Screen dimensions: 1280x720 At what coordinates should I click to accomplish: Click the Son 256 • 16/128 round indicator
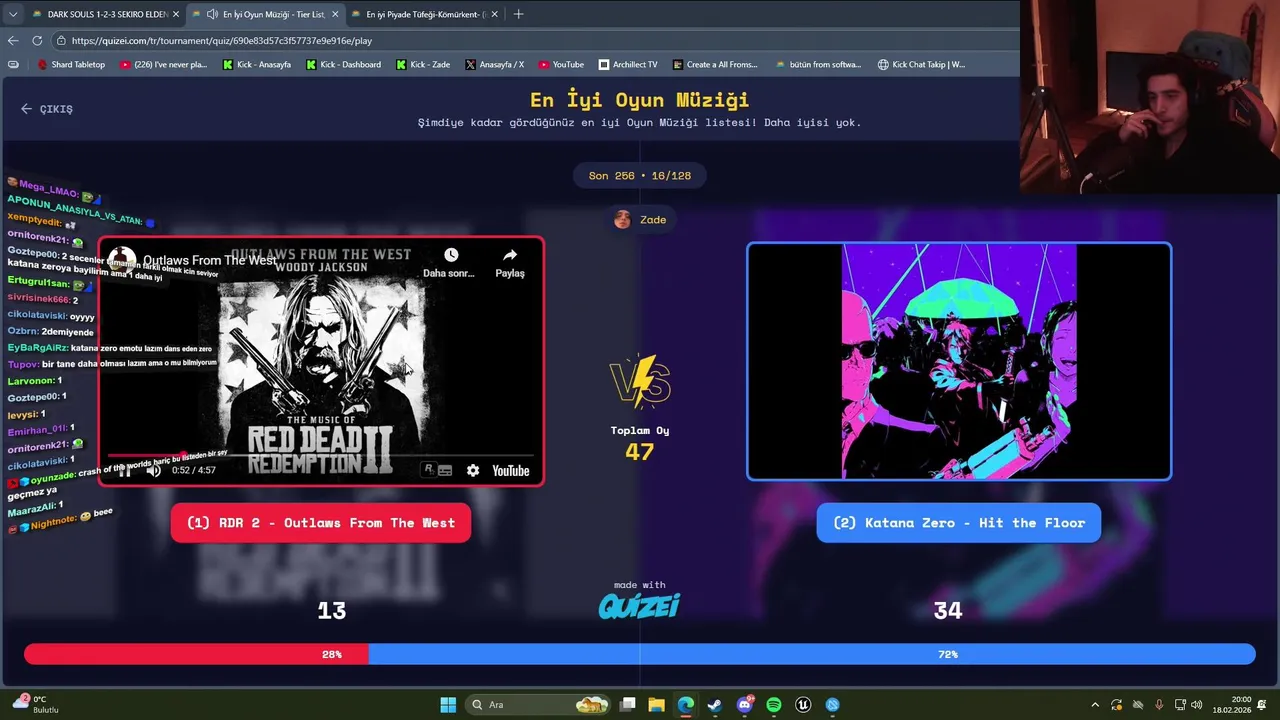click(640, 176)
